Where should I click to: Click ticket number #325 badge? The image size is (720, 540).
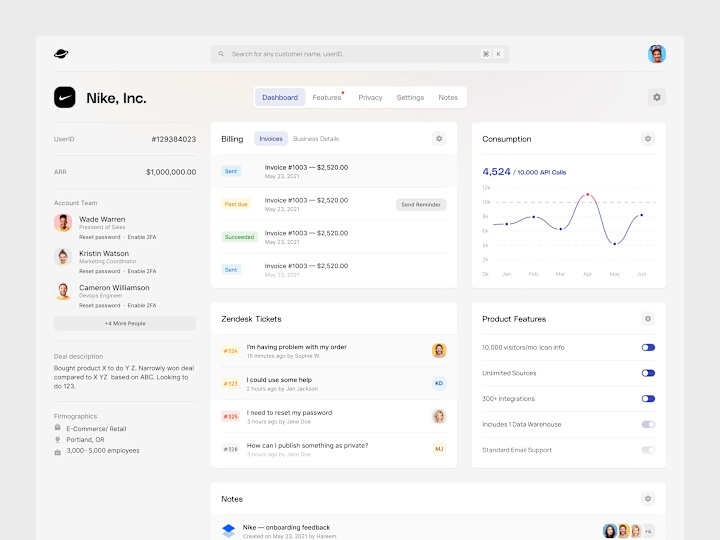pos(231,416)
